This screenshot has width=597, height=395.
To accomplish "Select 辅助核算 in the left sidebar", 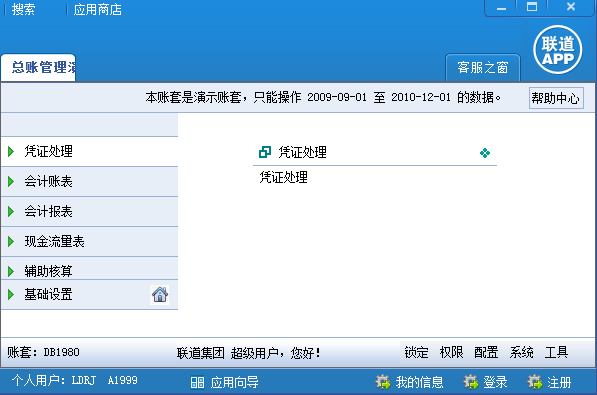I will 89,269.
